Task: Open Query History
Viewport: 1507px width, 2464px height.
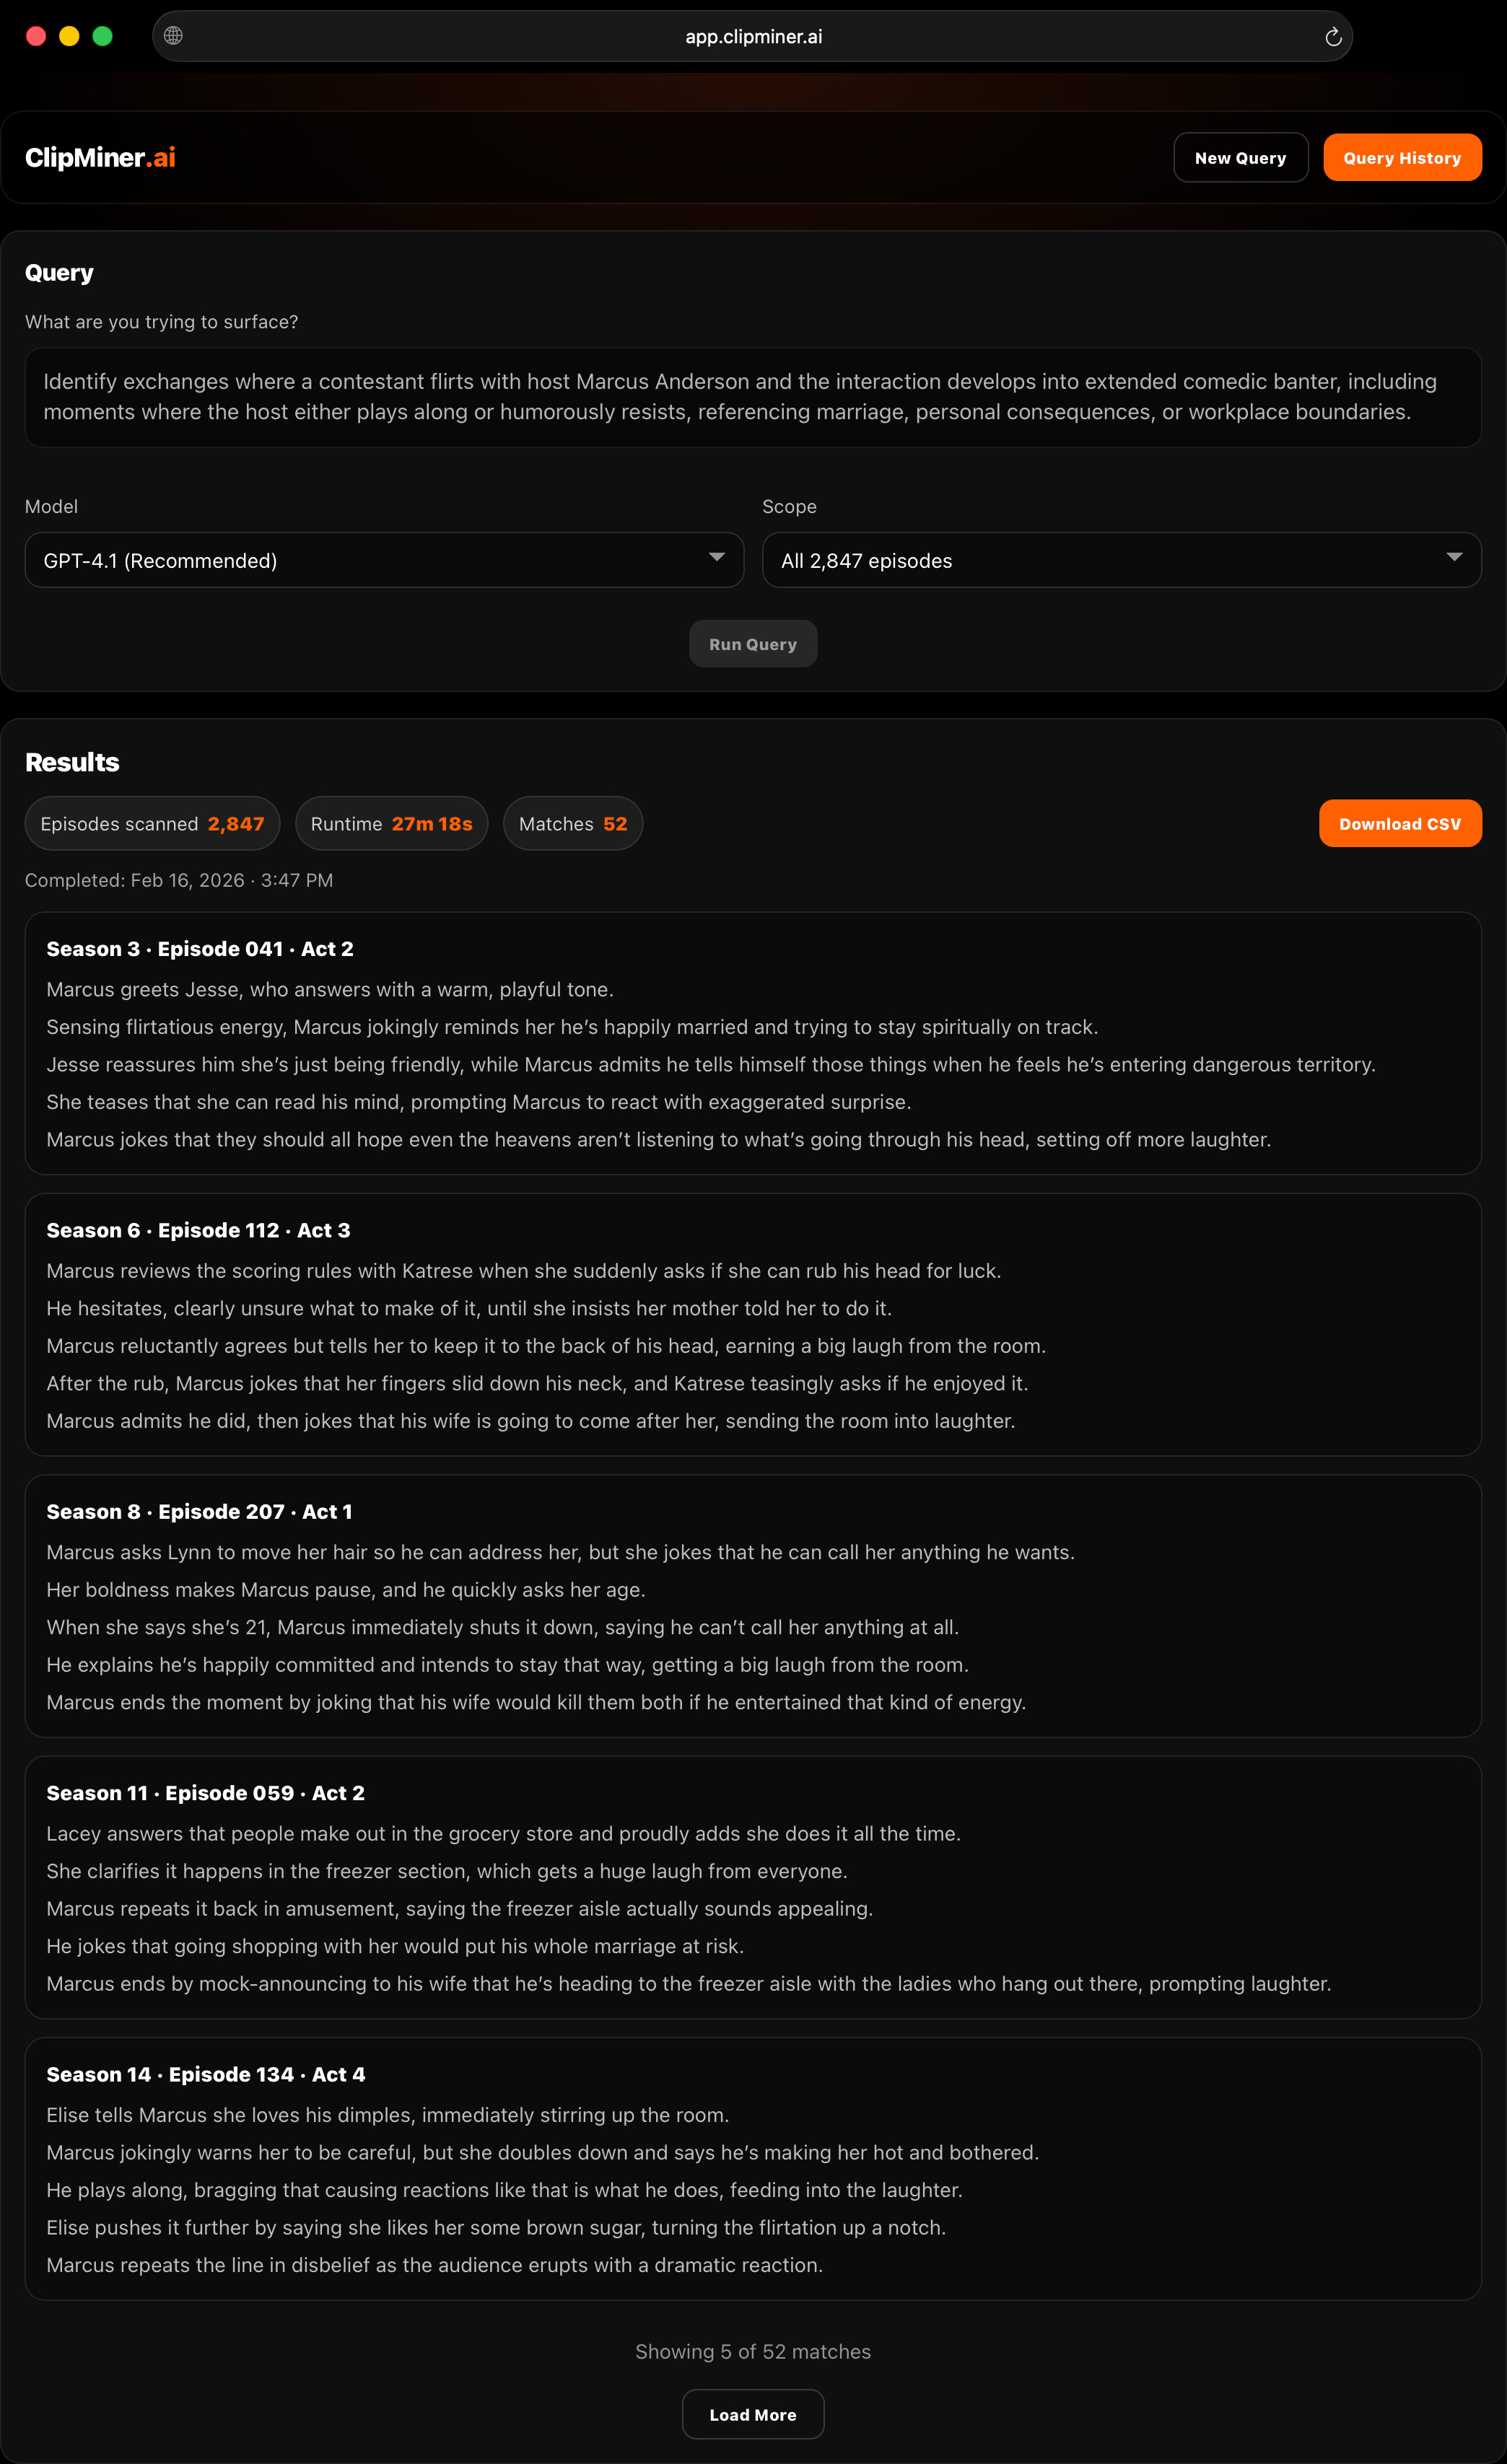Action: point(1402,156)
